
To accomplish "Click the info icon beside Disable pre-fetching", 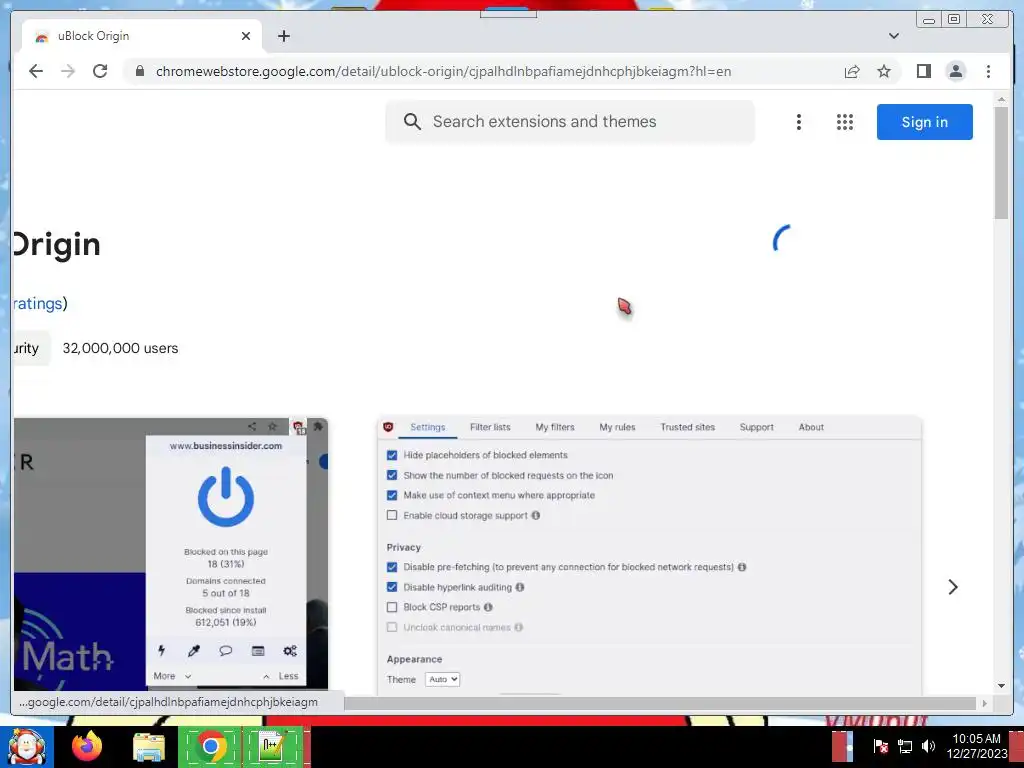I will [742, 567].
